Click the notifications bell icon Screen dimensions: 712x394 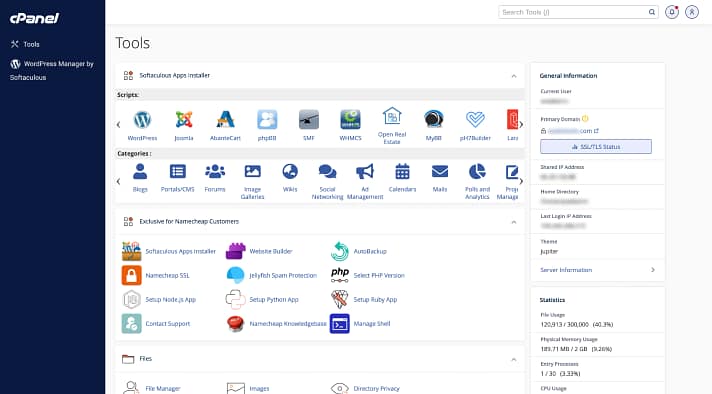point(672,12)
